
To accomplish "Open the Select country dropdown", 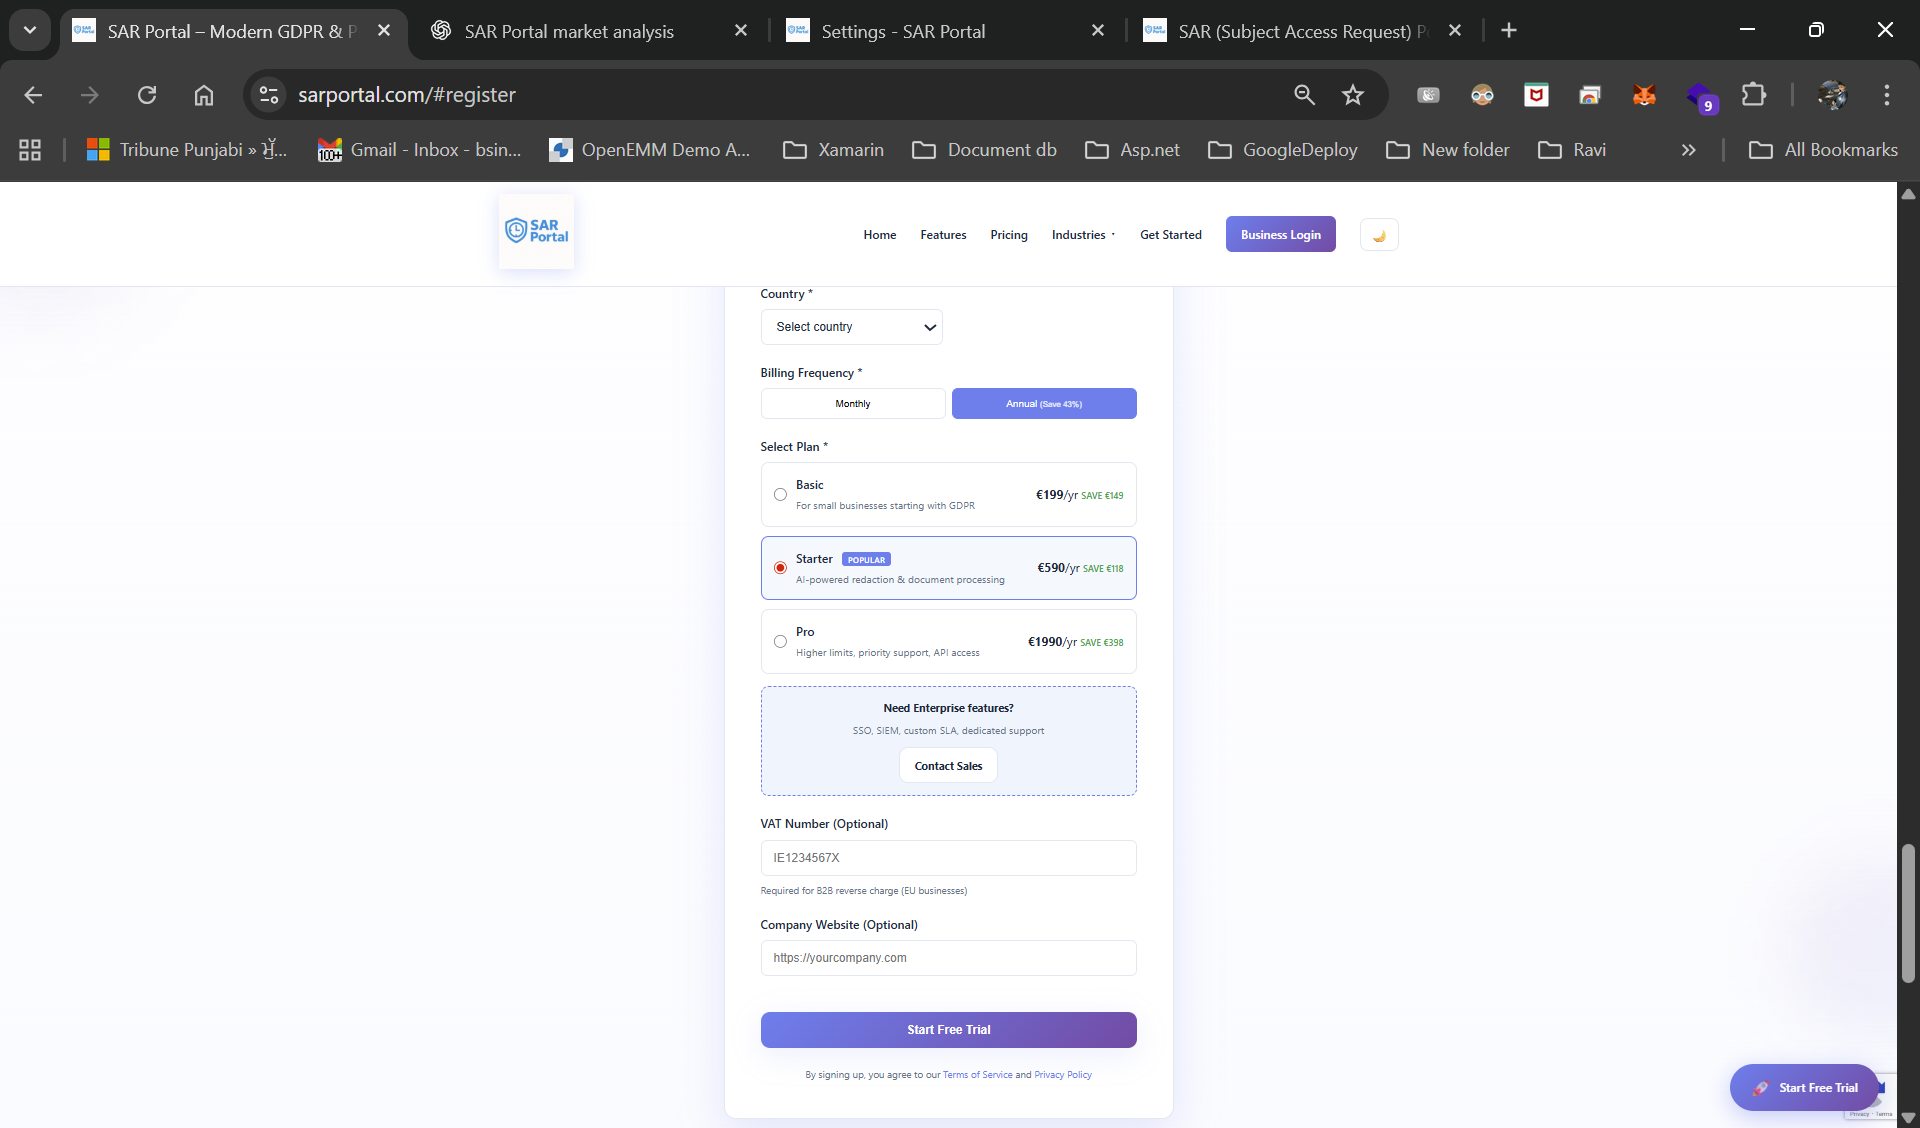I will (851, 327).
